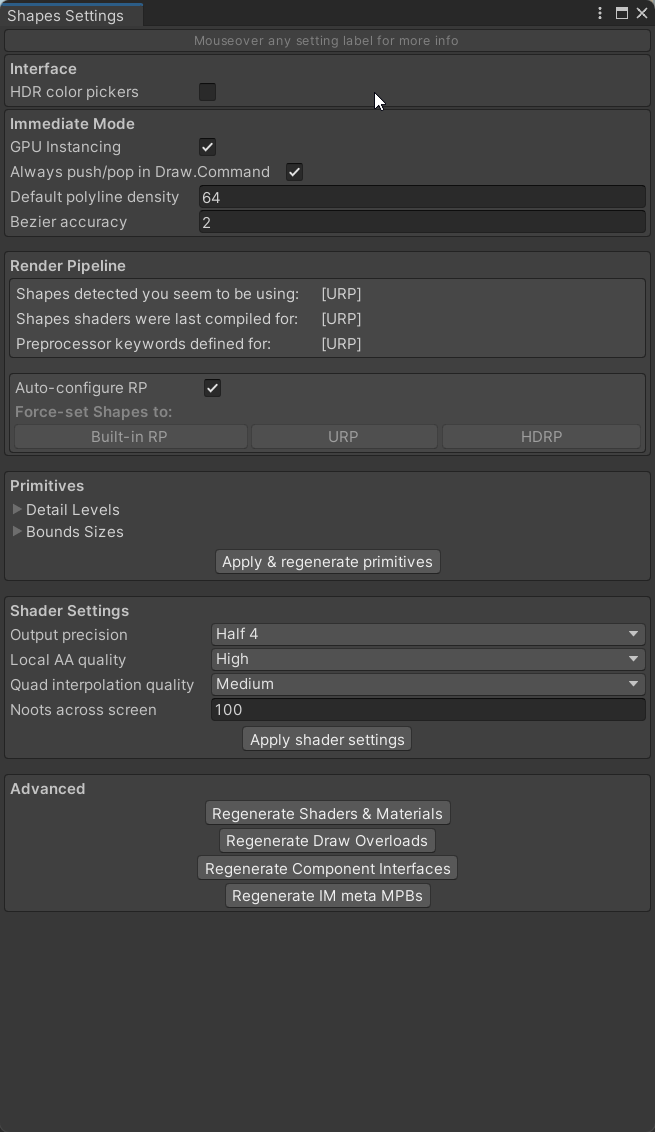The width and height of the screenshot is (655, 1132).
Task: Open the Output precision dropdown
Action: [428, 634]
